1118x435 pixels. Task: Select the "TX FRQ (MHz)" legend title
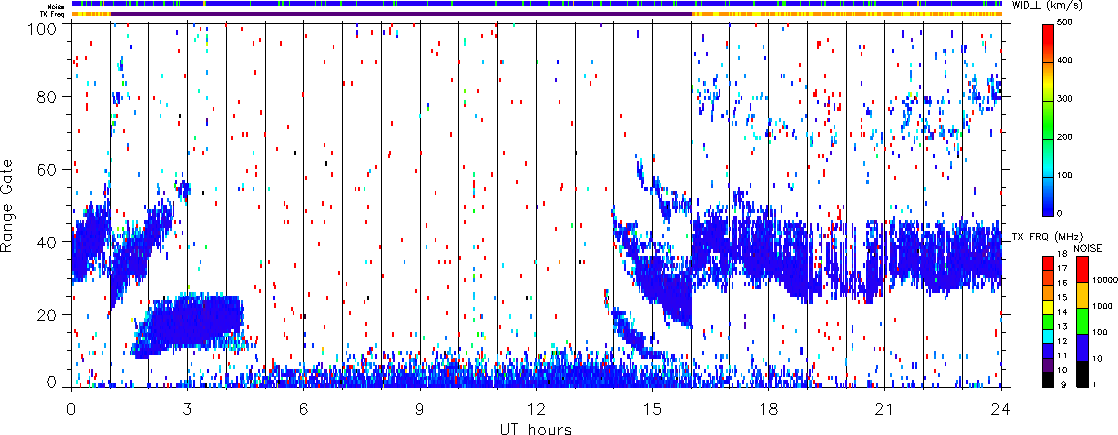coord(1047,237)
